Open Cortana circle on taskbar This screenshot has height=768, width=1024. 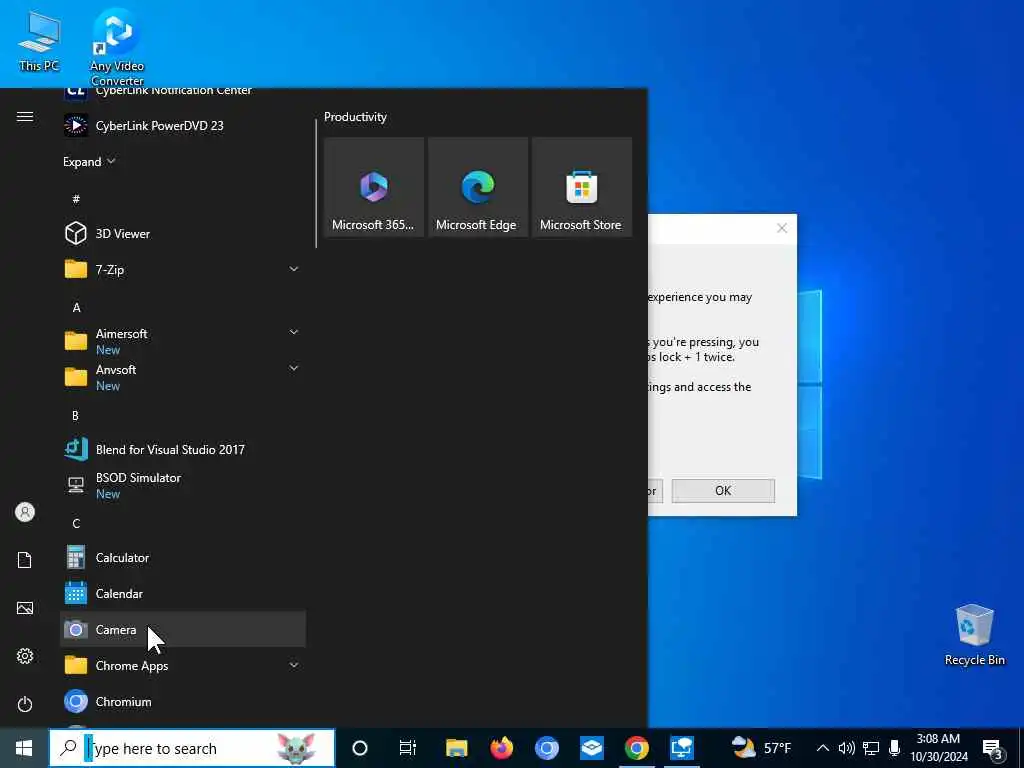[360, 748]
